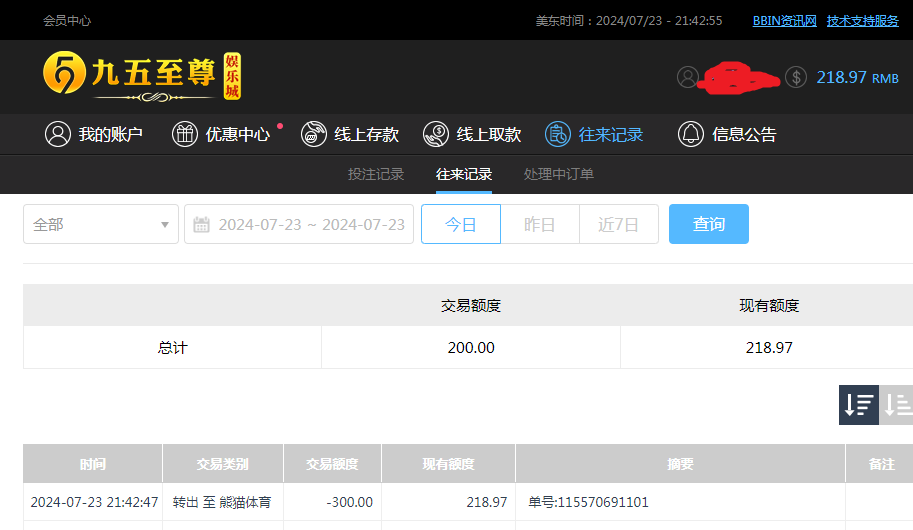Click the 查询 search button
The height and width of the screenshot is (530, 913).
pyautogui.click(x=708, y=224)
